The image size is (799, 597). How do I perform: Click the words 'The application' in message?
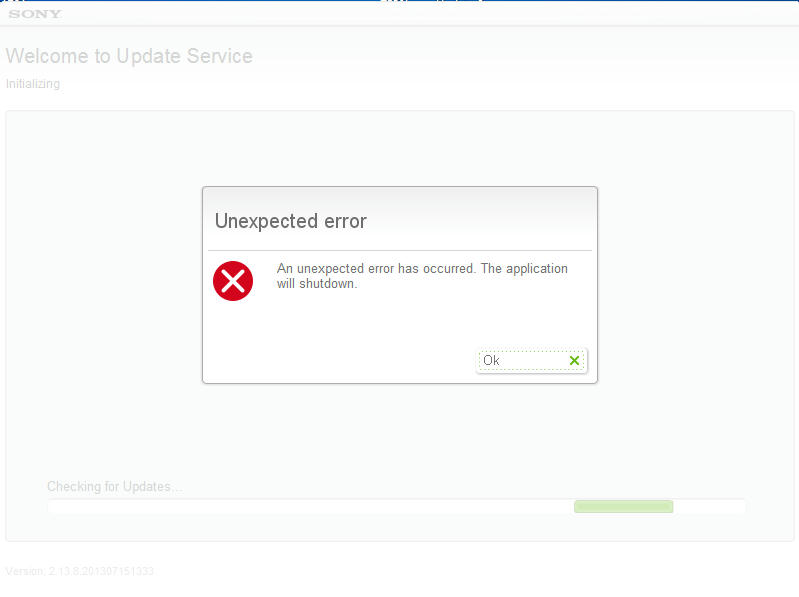(524, 268)
